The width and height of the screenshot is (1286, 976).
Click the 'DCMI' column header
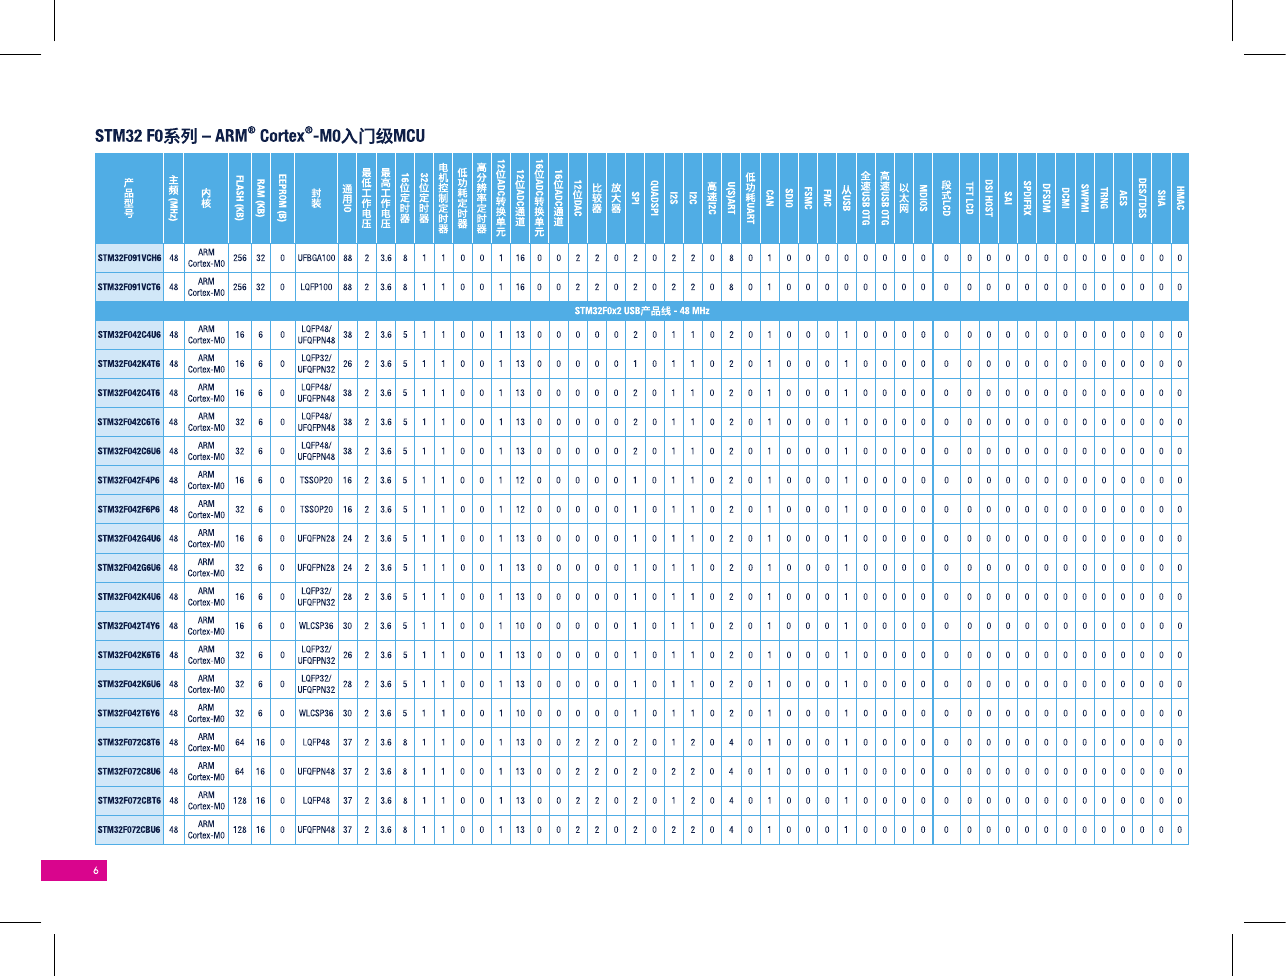(x=1066, y=198)
